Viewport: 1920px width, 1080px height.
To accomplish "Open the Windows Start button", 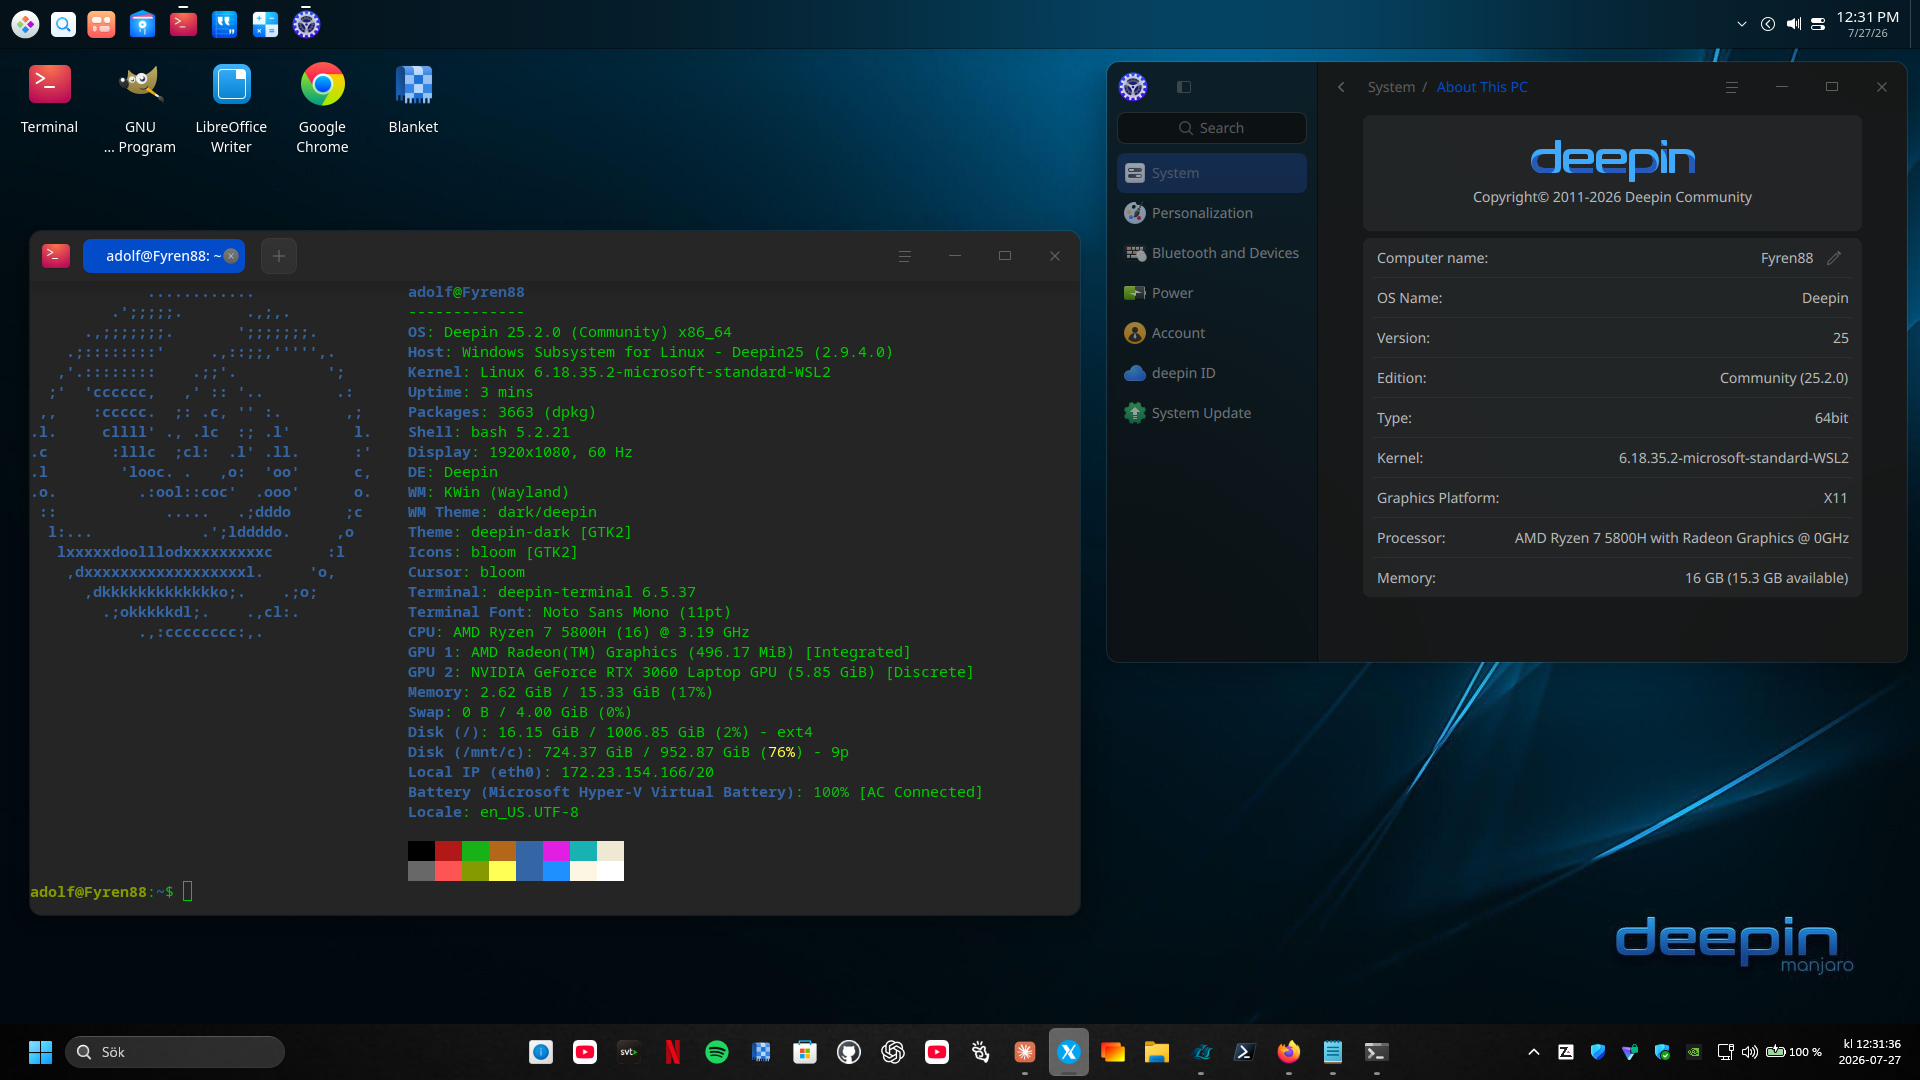I will tap(40, 1052).
